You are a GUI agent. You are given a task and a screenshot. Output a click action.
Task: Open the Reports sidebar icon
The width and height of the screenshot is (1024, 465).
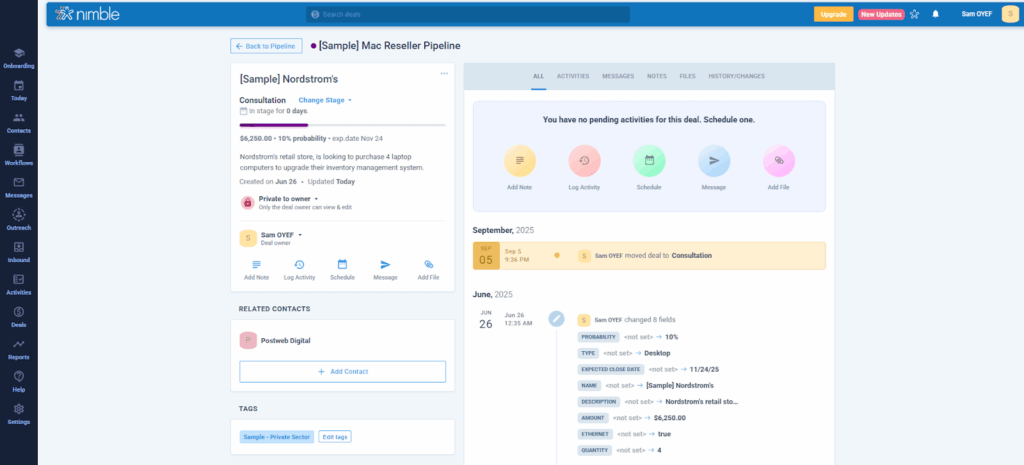(18, 348)
